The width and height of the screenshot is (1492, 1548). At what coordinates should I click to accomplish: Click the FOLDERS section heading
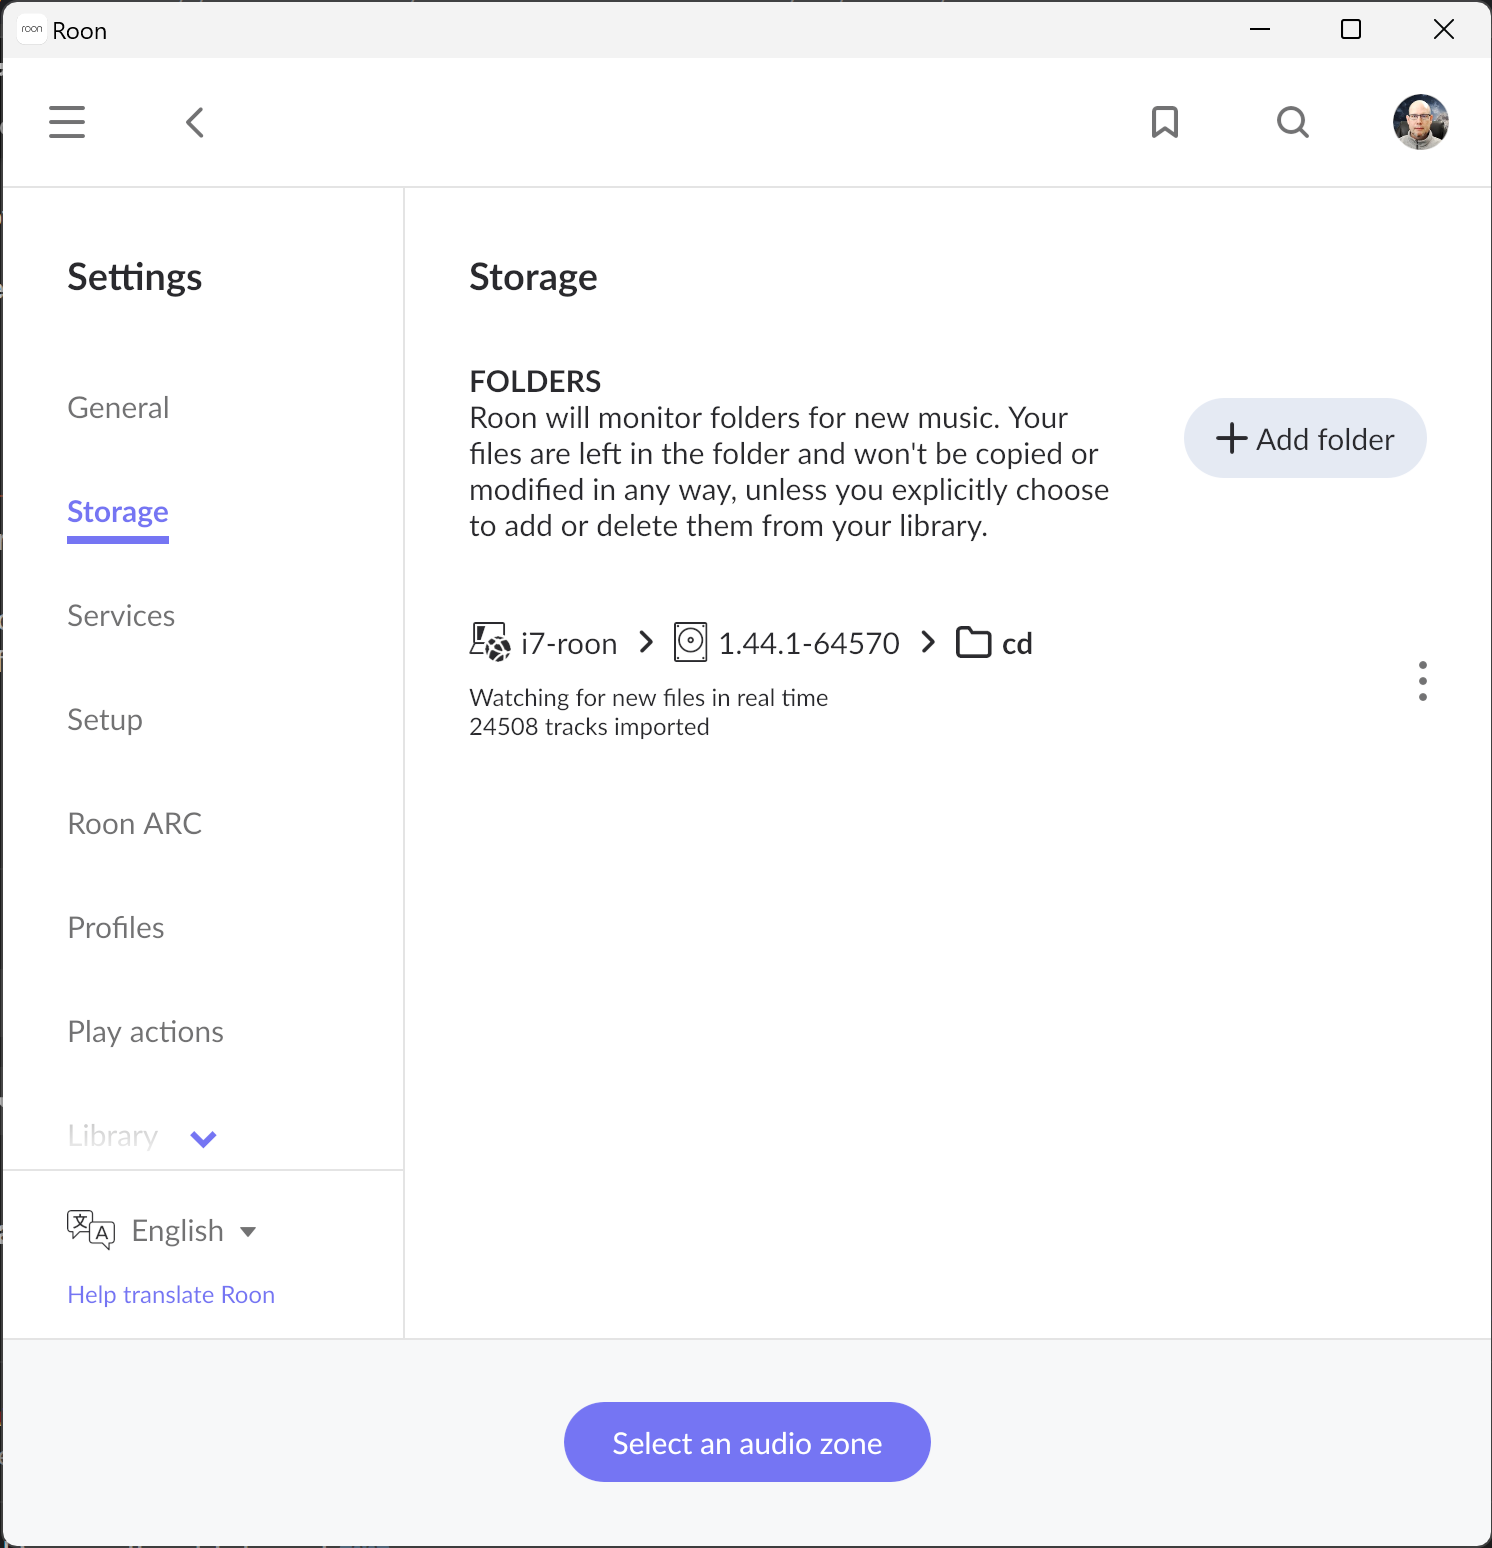pos(535,381)
